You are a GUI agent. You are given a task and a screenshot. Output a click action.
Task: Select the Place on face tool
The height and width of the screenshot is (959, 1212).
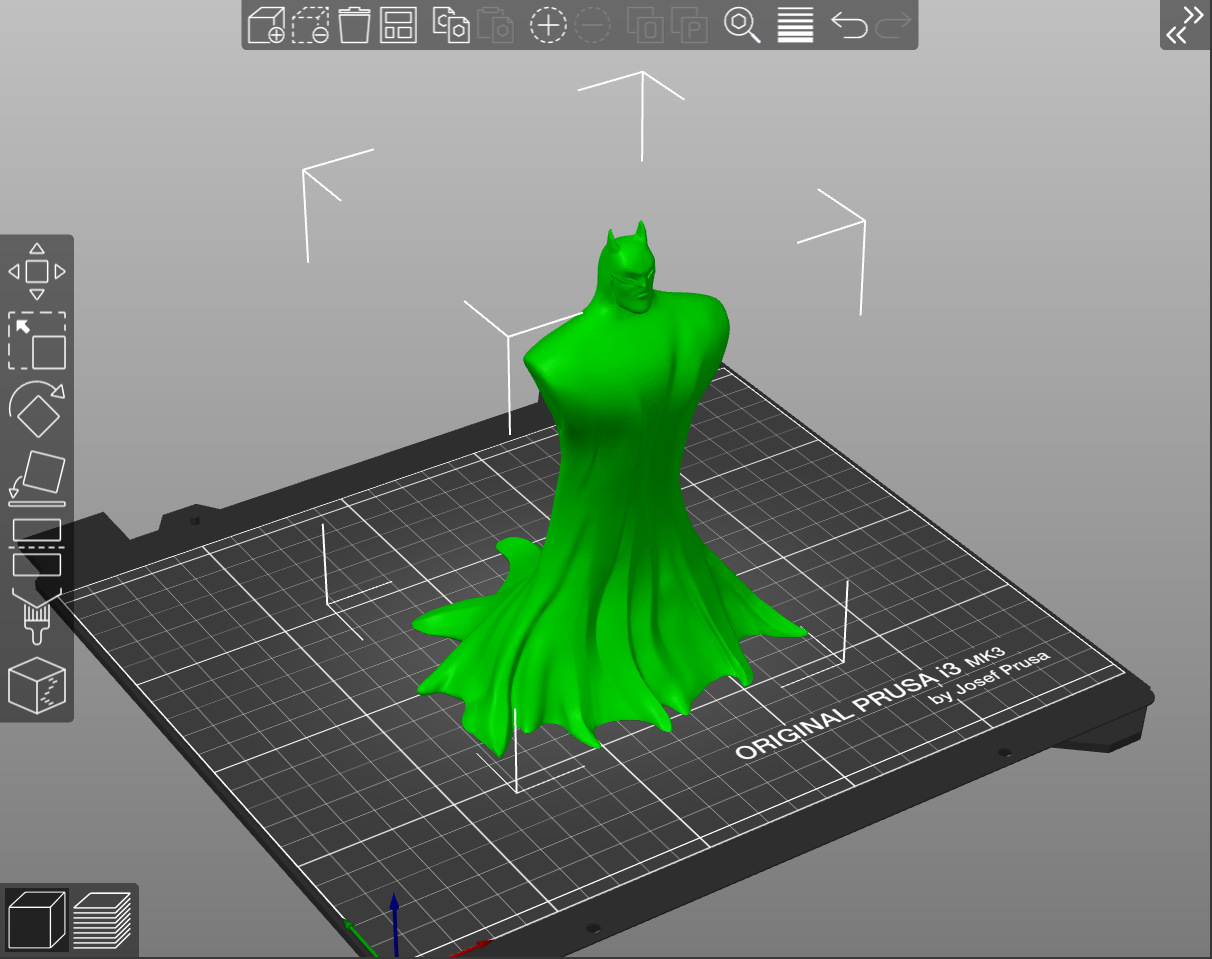pos(37,478)
